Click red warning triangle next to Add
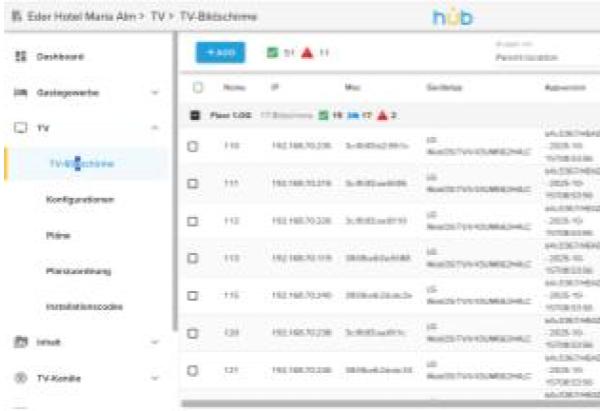Image resolution: width=600 pixels, height=411 pixels. click(307, 53)
